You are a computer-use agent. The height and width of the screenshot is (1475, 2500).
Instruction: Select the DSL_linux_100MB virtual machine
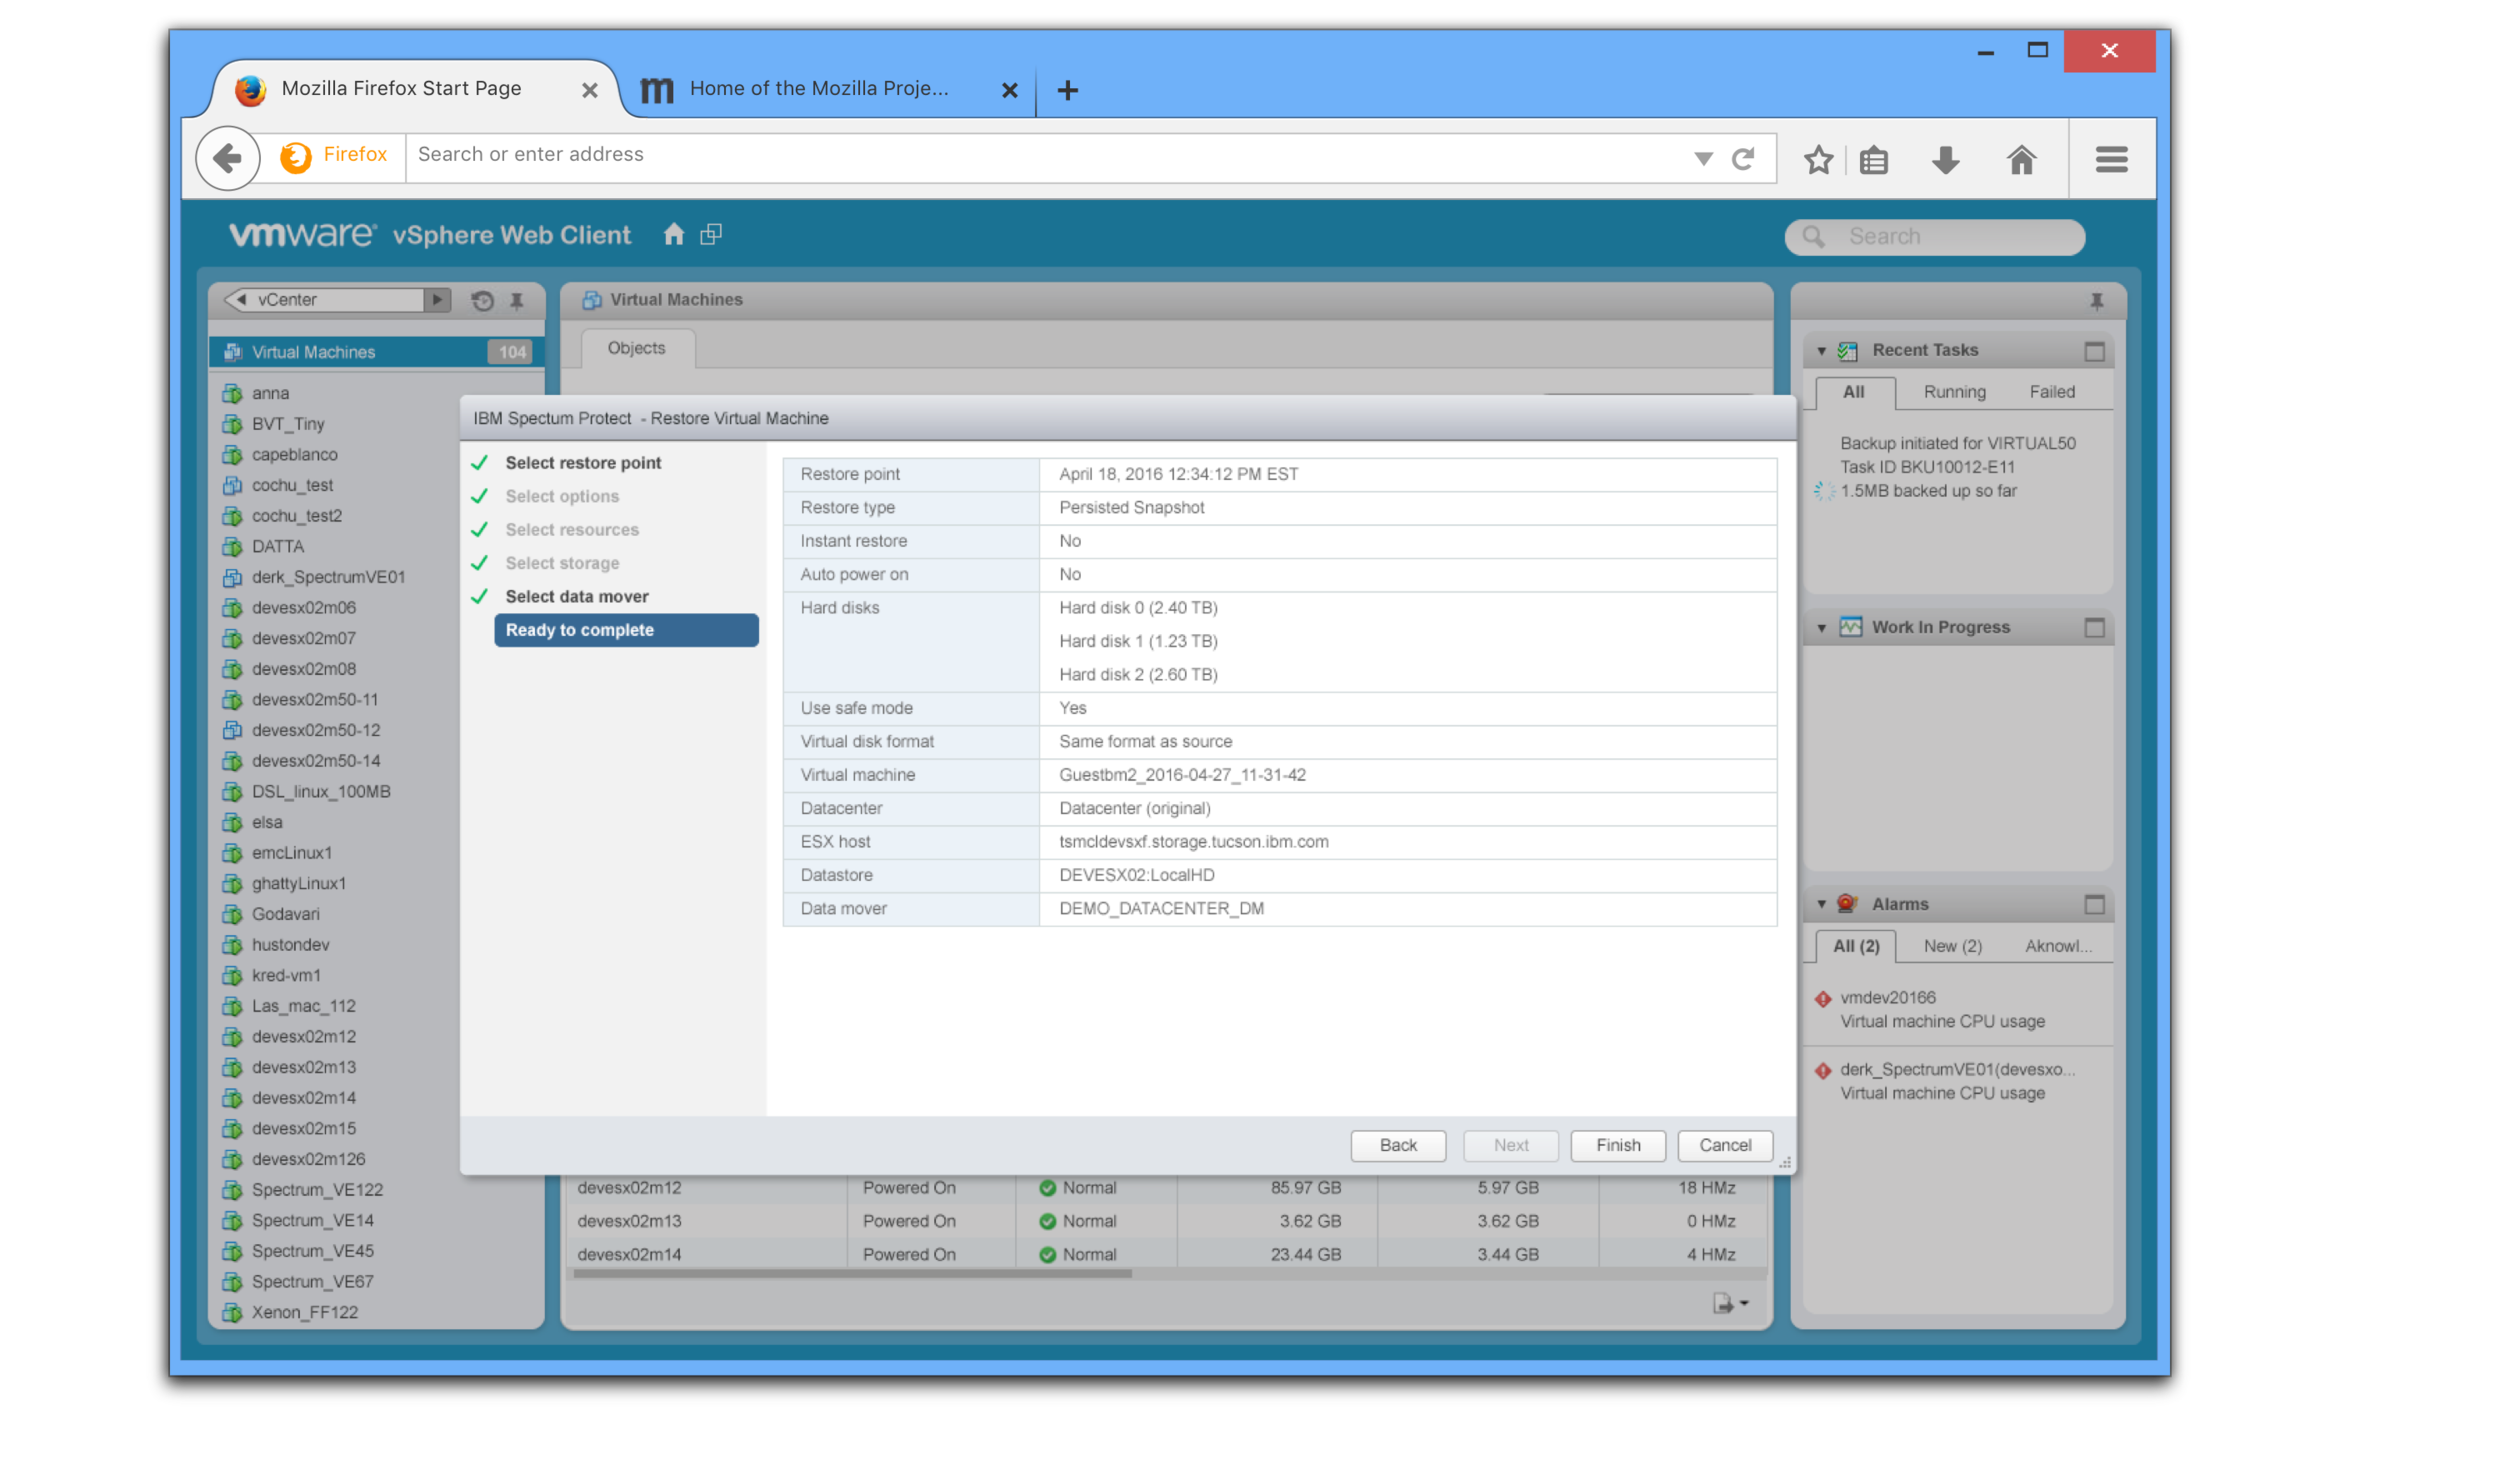point(320,791)
